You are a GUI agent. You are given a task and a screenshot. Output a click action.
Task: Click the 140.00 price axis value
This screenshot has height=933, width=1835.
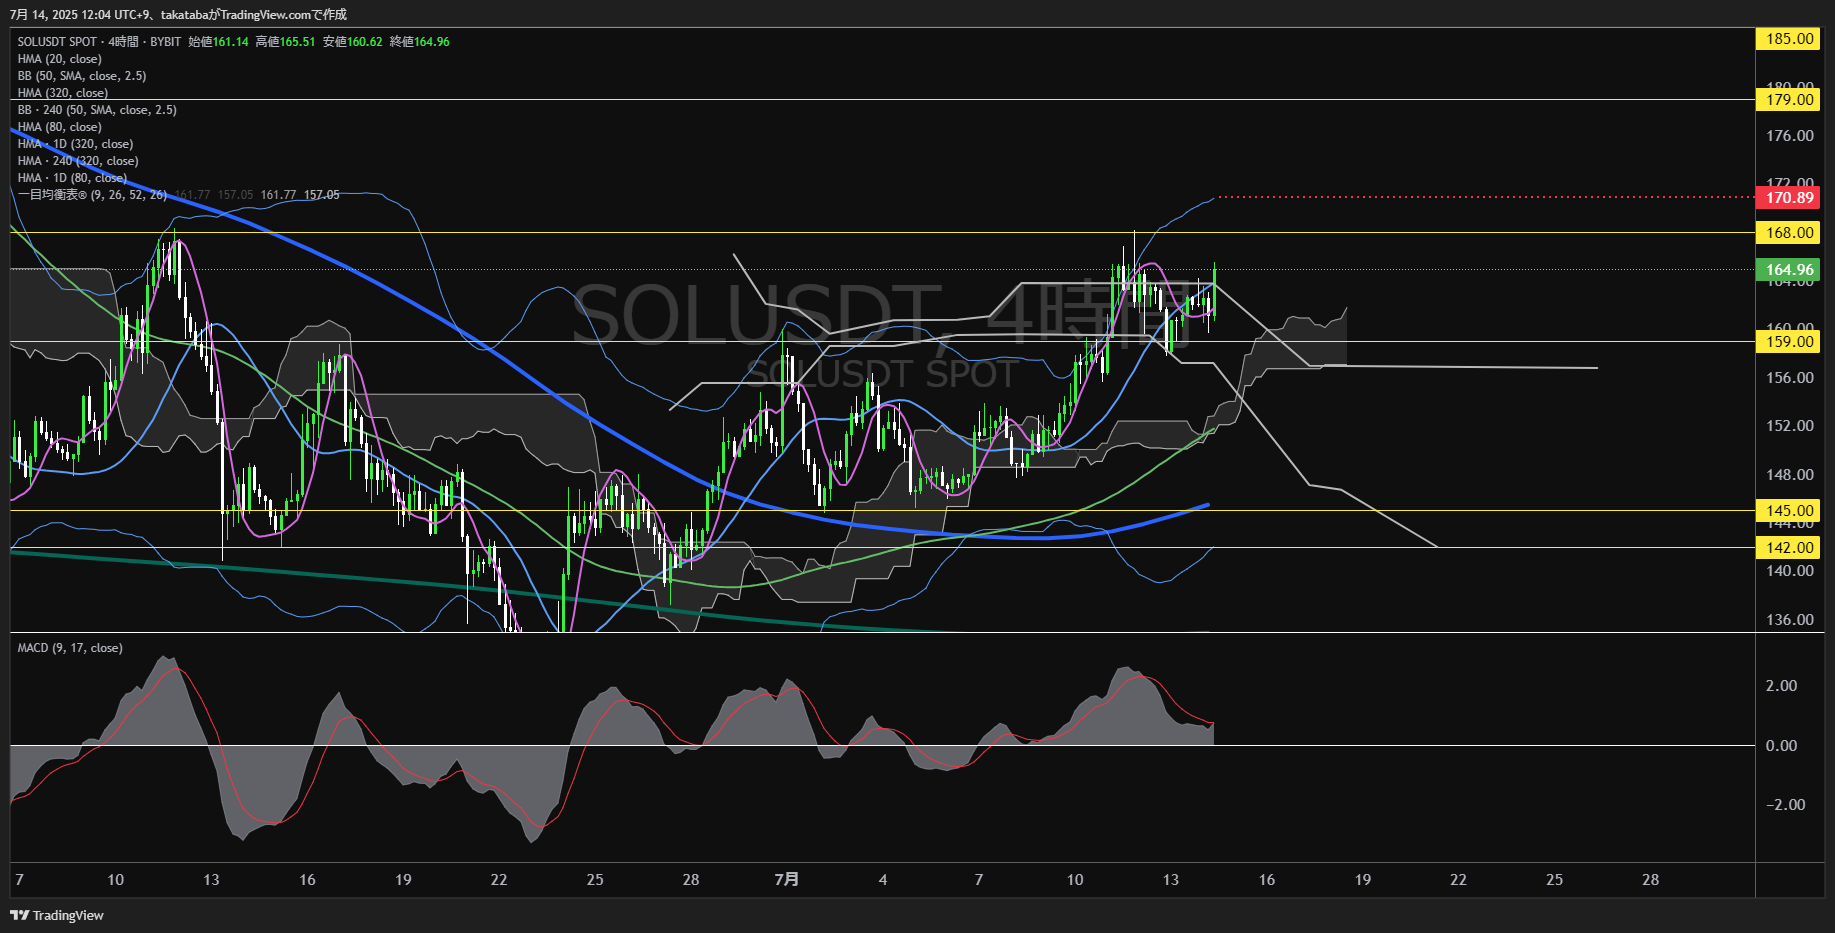(1789, 571)
